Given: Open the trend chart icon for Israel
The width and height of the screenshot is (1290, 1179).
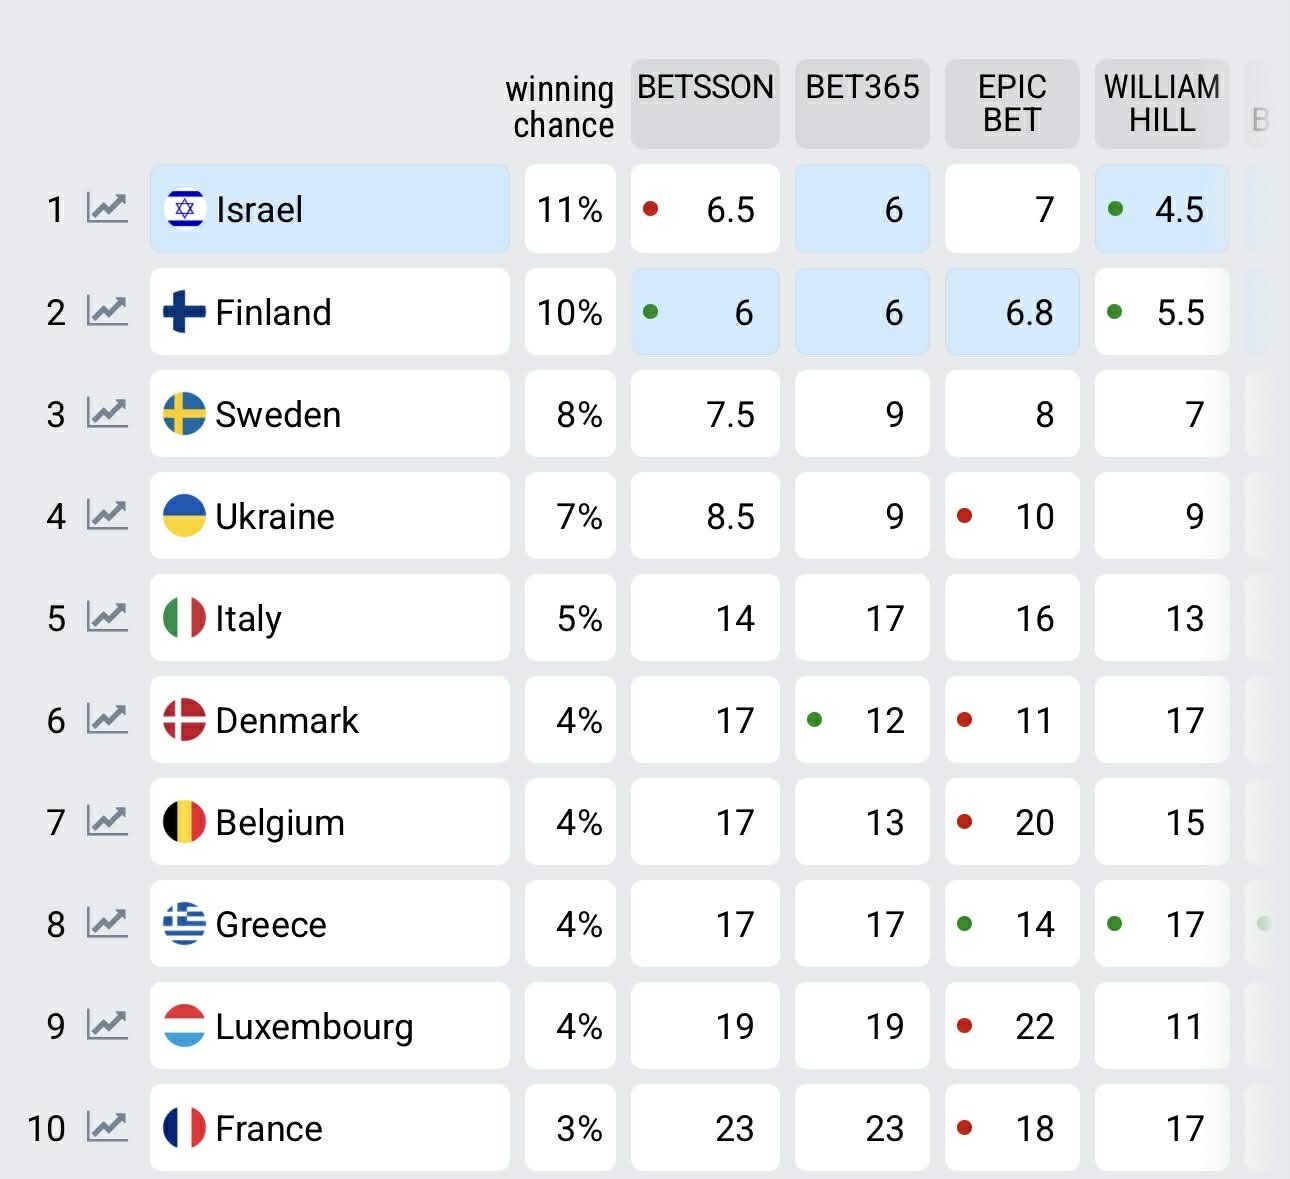Looking at the screenshot, I should click(x=107, y=208).
